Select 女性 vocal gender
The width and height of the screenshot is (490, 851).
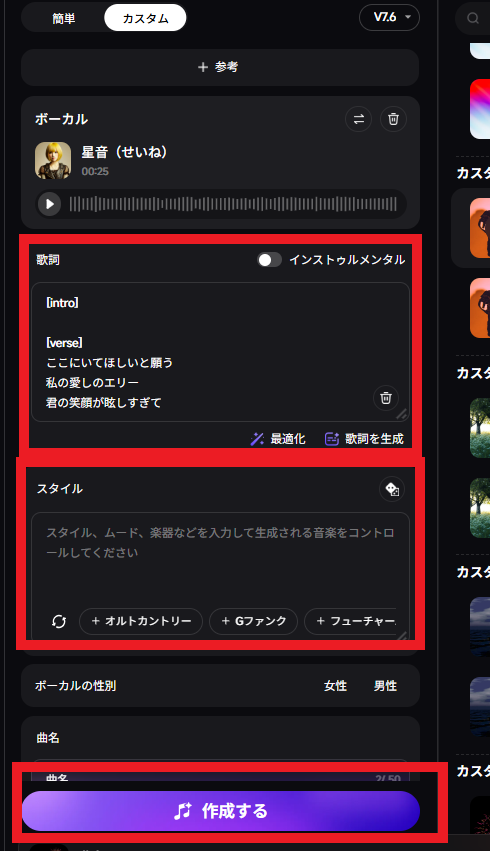click(x=335, y=686)
